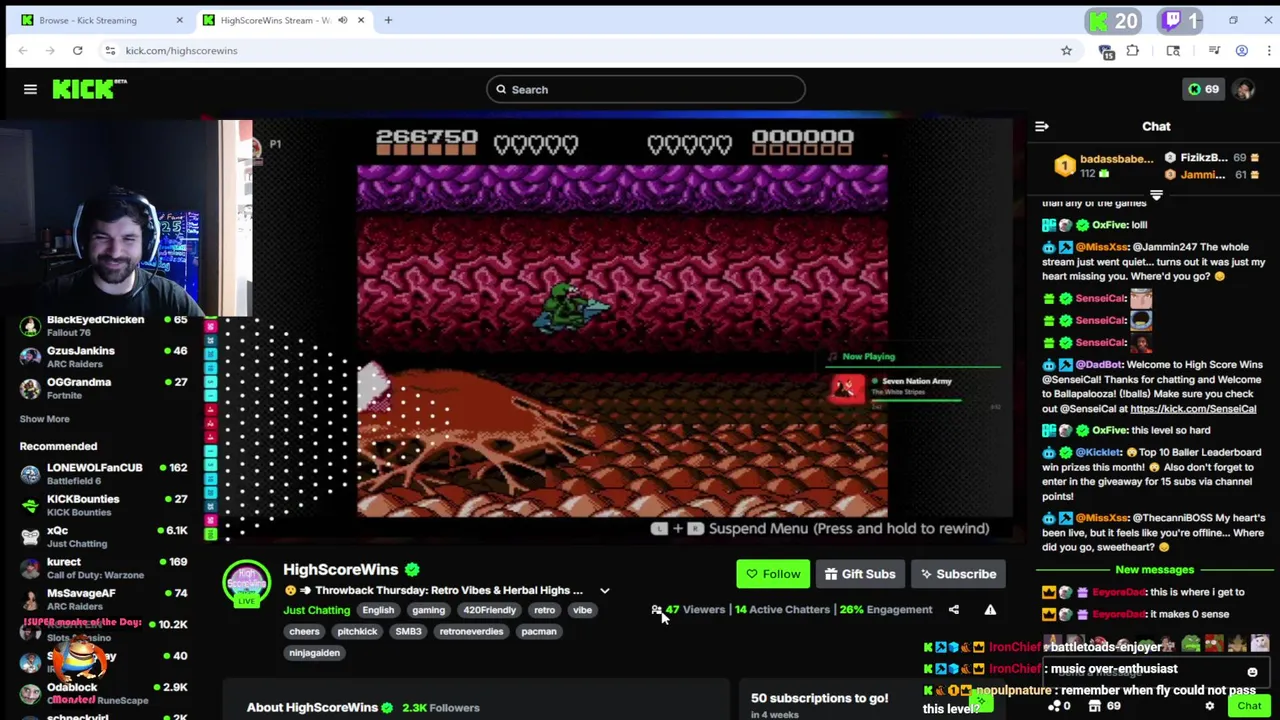Viewport: 1280px width, 720px height.
Task: Open a new browser tab
Action: click(x=388, y=20)
